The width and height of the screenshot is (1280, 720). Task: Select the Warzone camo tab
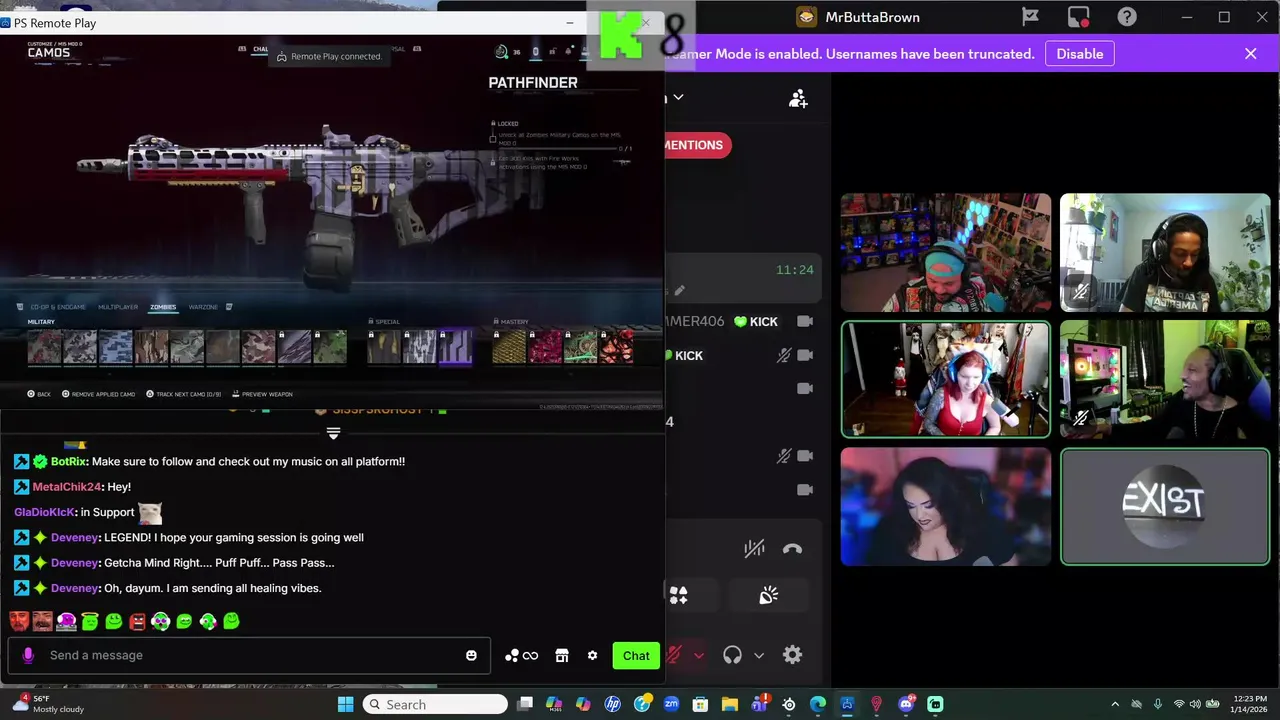tap(203, 307)
